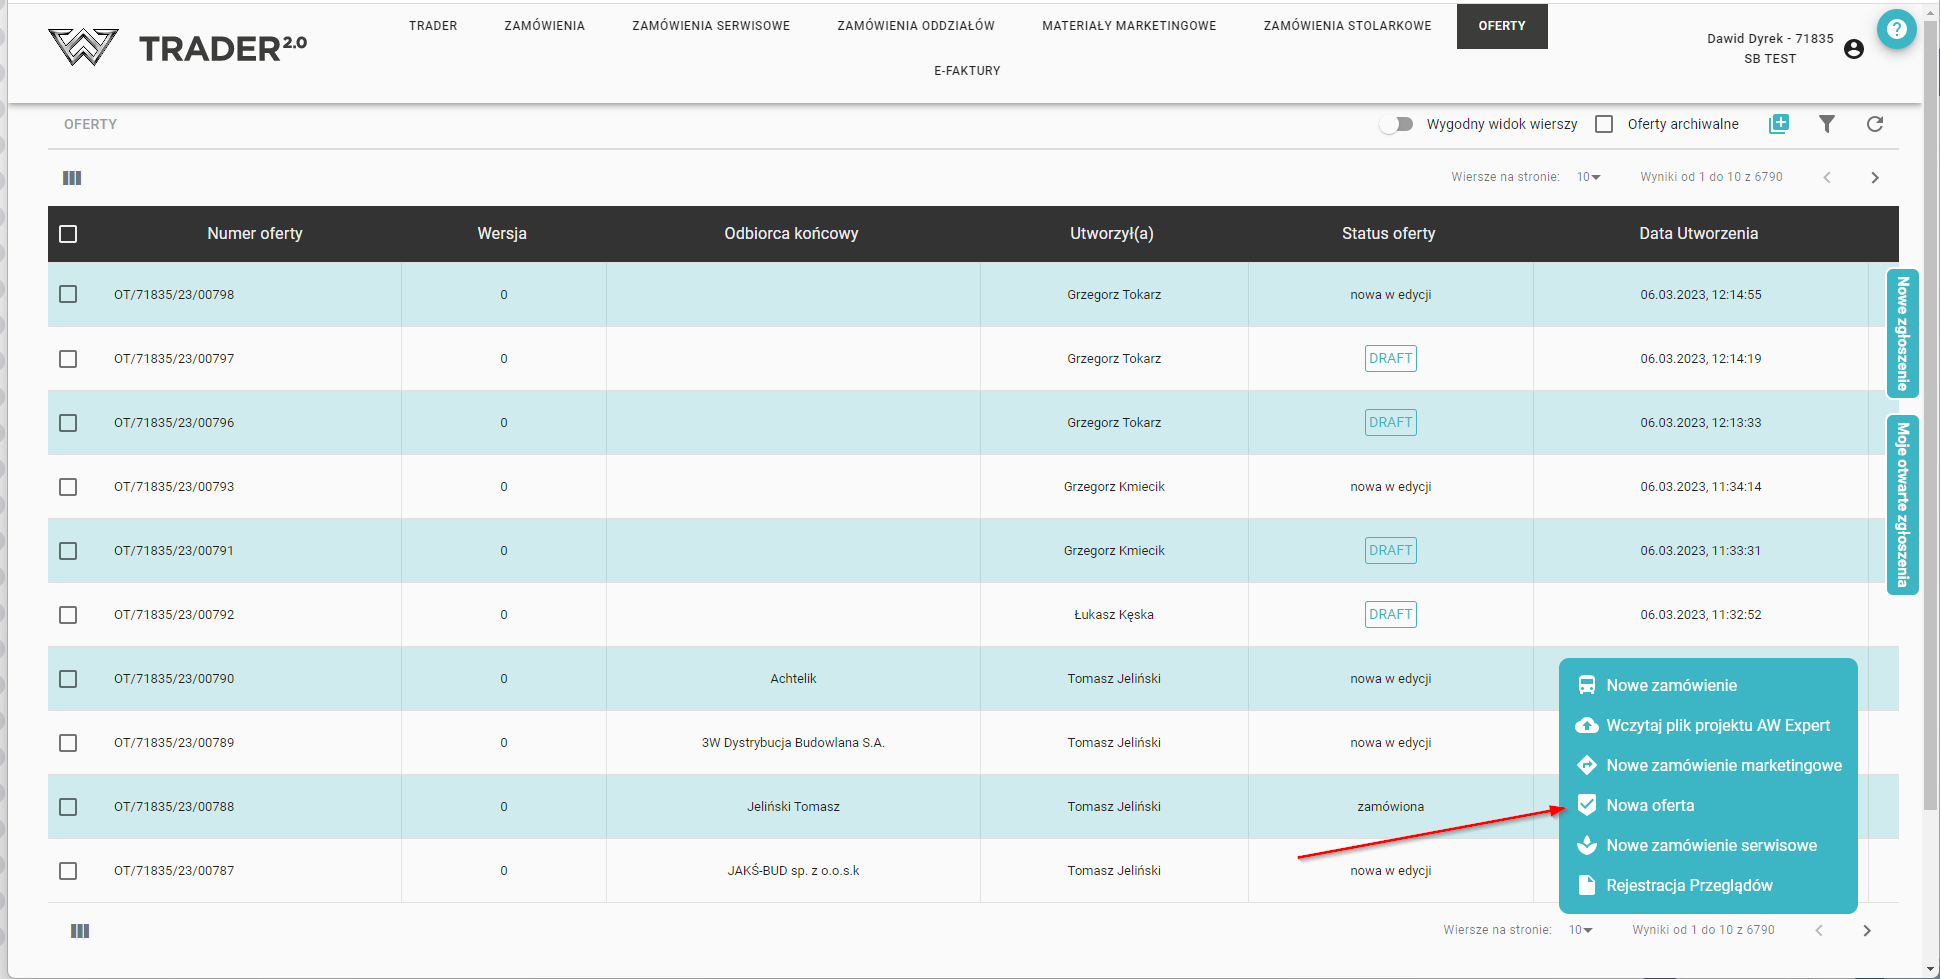1940x979 pixels.
Task: Click the column settings icon below table
Action: 80,931
